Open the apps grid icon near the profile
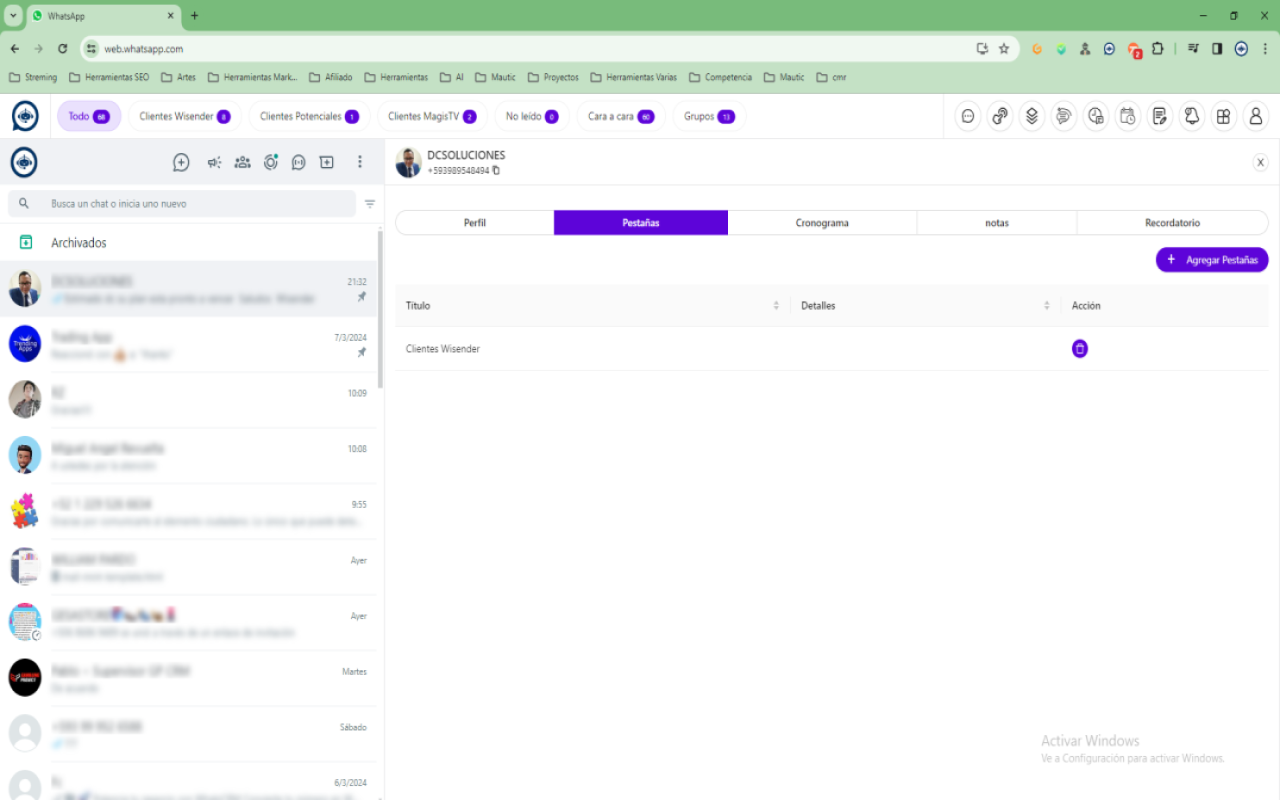The width and height of the screenshot is (1280, 800). 1223,116
